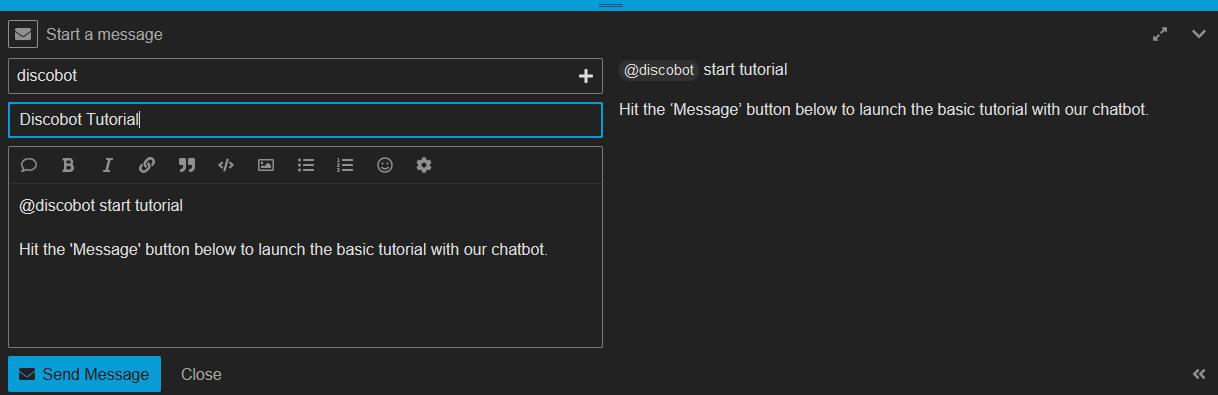Click '@discobot start tutorial' line in the editor
This screenshot has width=1218, height=395.
(x=101, y=205)
